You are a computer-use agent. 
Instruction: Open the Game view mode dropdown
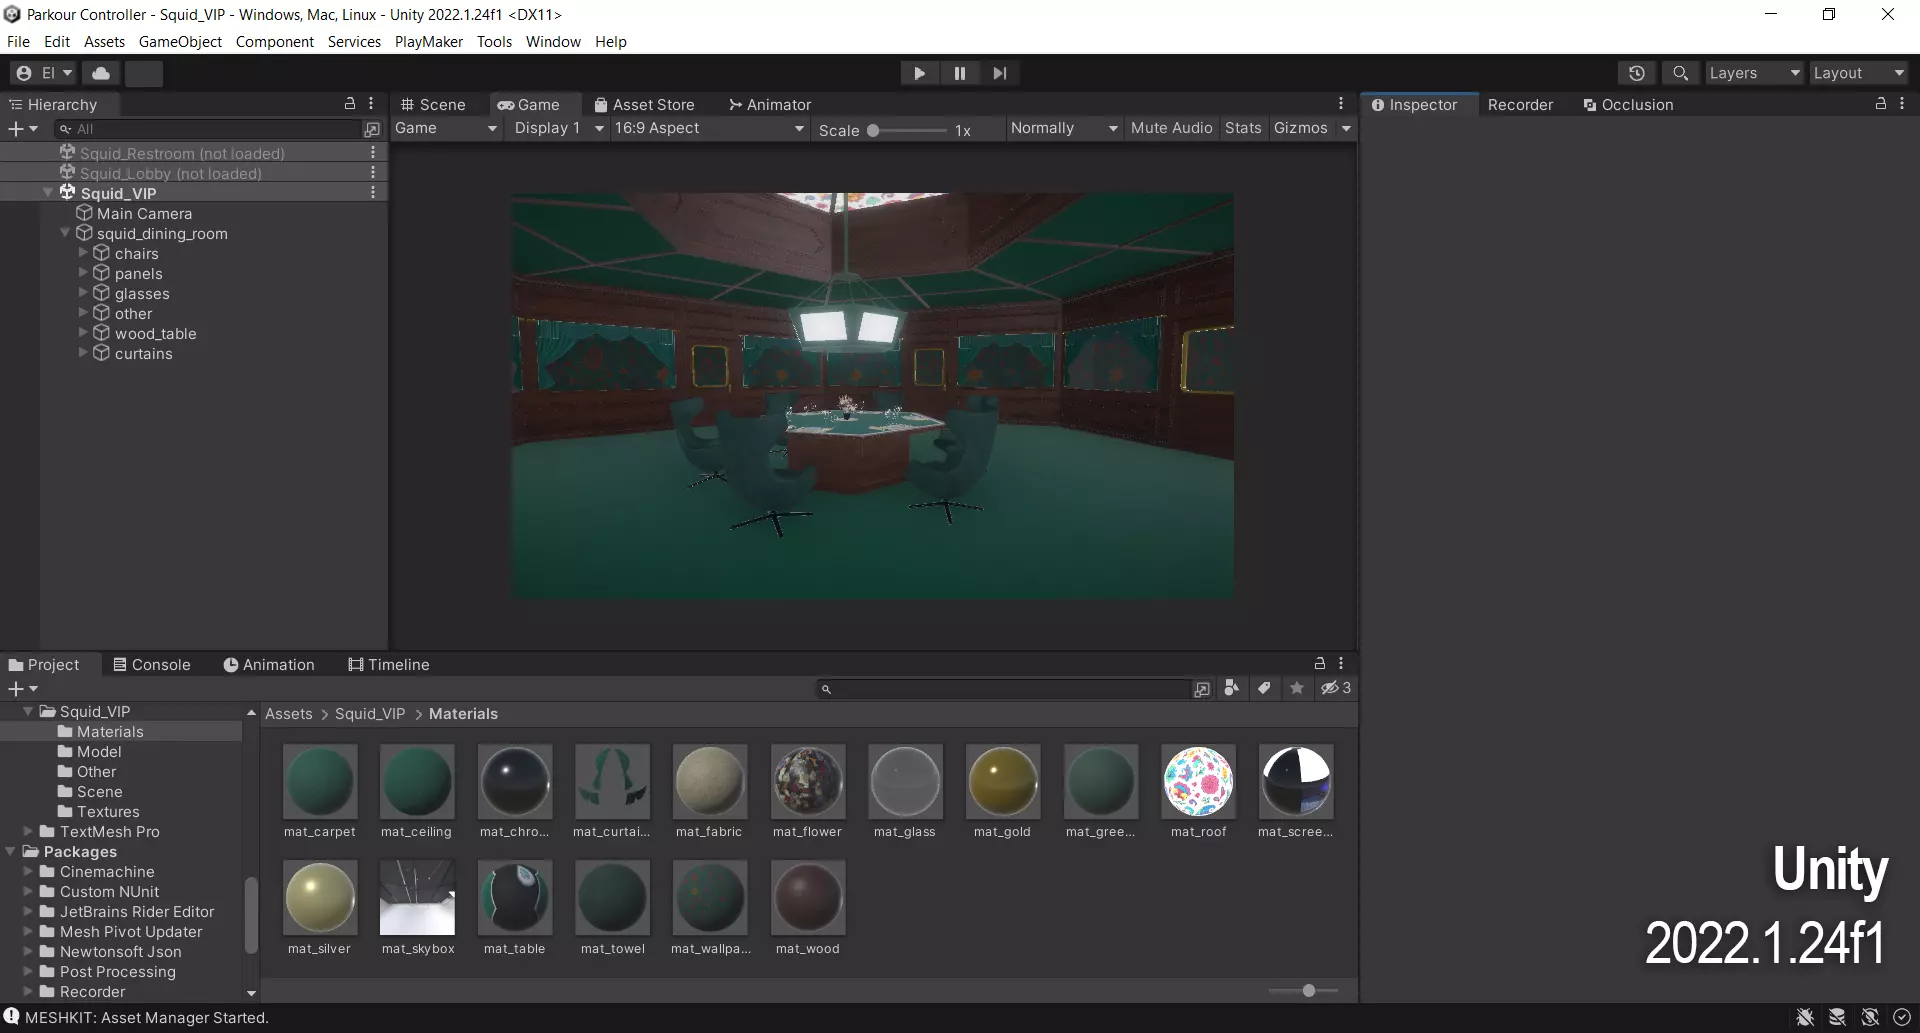[x=446, y=128]
